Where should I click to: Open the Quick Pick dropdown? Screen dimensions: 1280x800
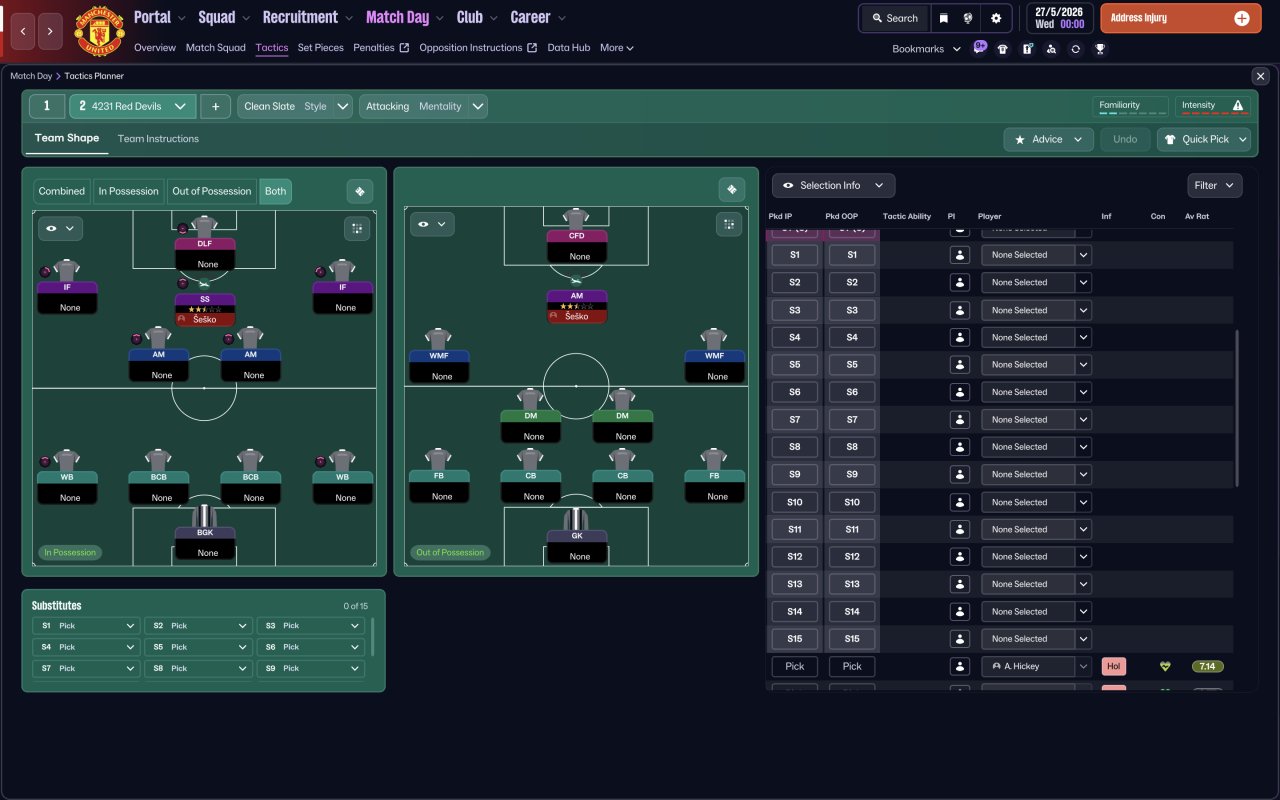coord(1204,139)
